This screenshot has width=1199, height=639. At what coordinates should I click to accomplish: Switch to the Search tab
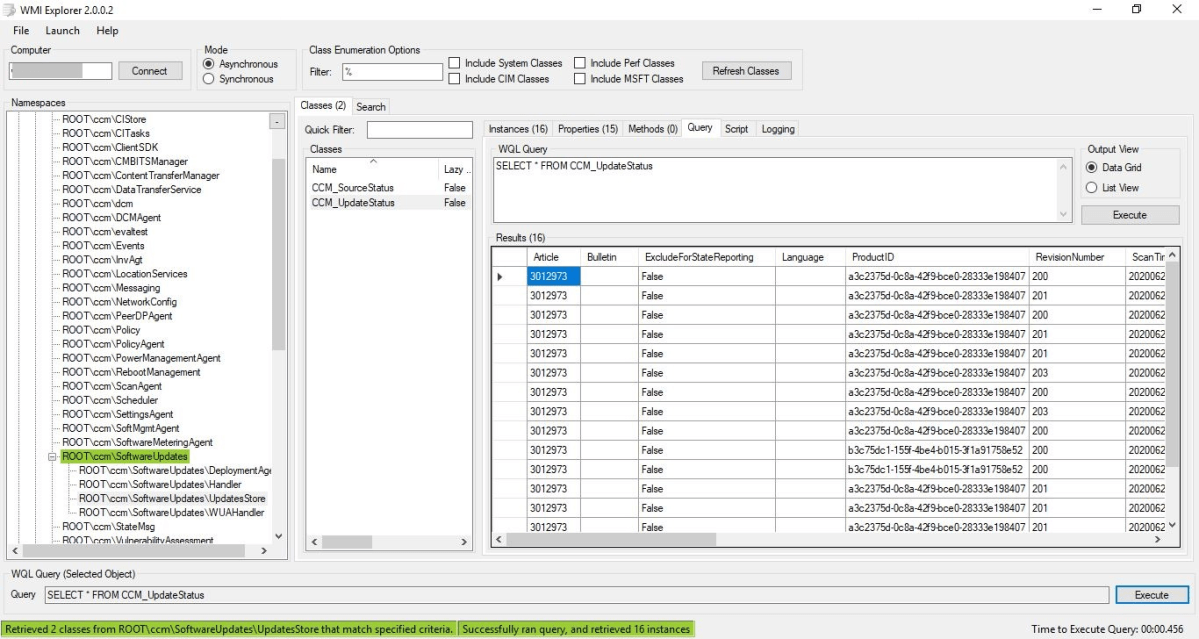pyautogui.click(x=370, y=105)
